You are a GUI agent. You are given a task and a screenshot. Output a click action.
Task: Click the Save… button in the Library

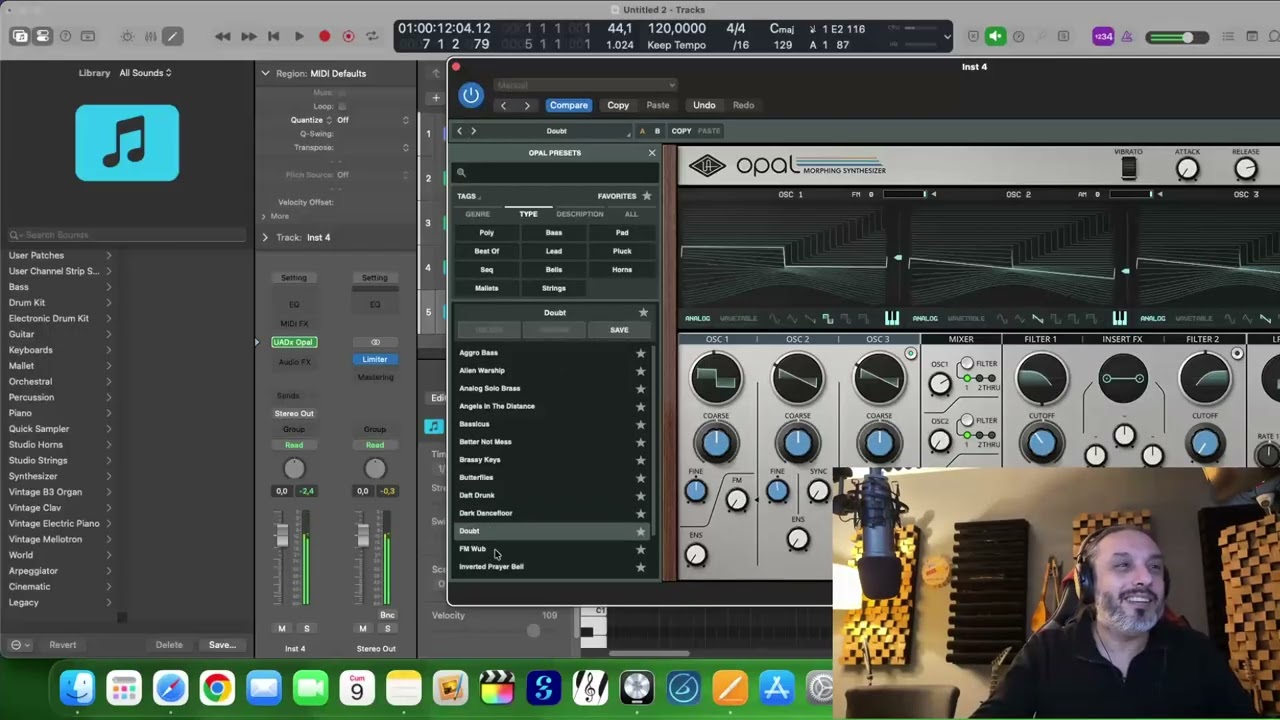tap(222, 645)
